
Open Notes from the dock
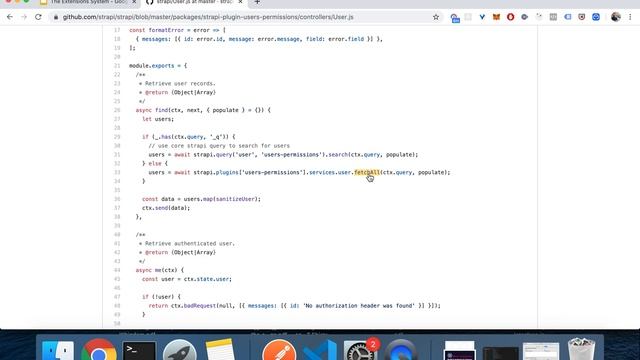click(x=220, y=350)
